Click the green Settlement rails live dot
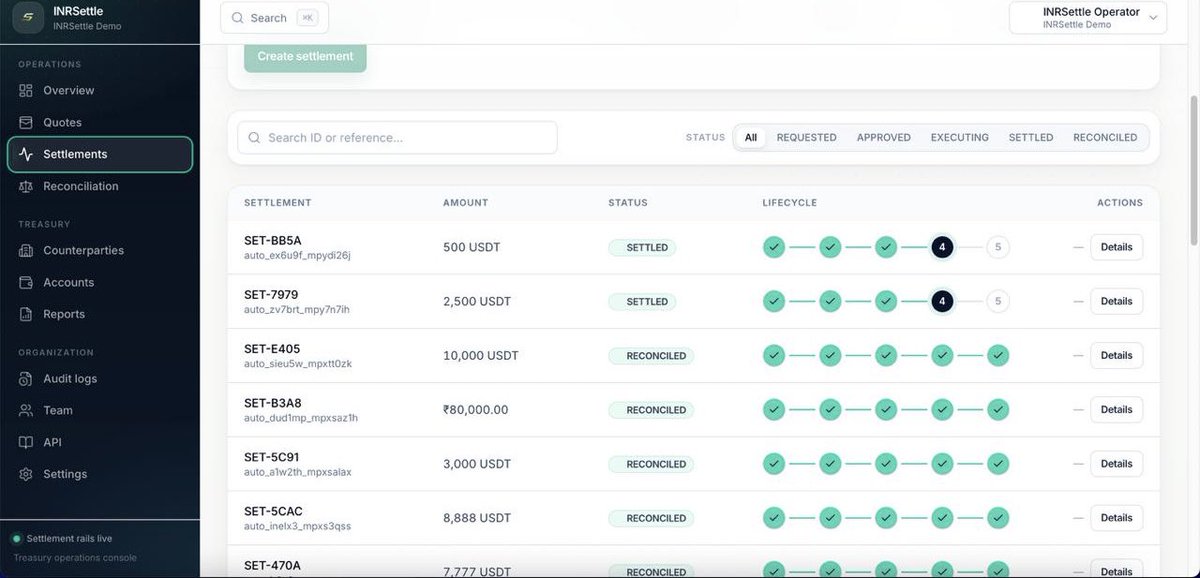Image resolution: width=1200 pixels, height=578 pixels. (16, 539)
